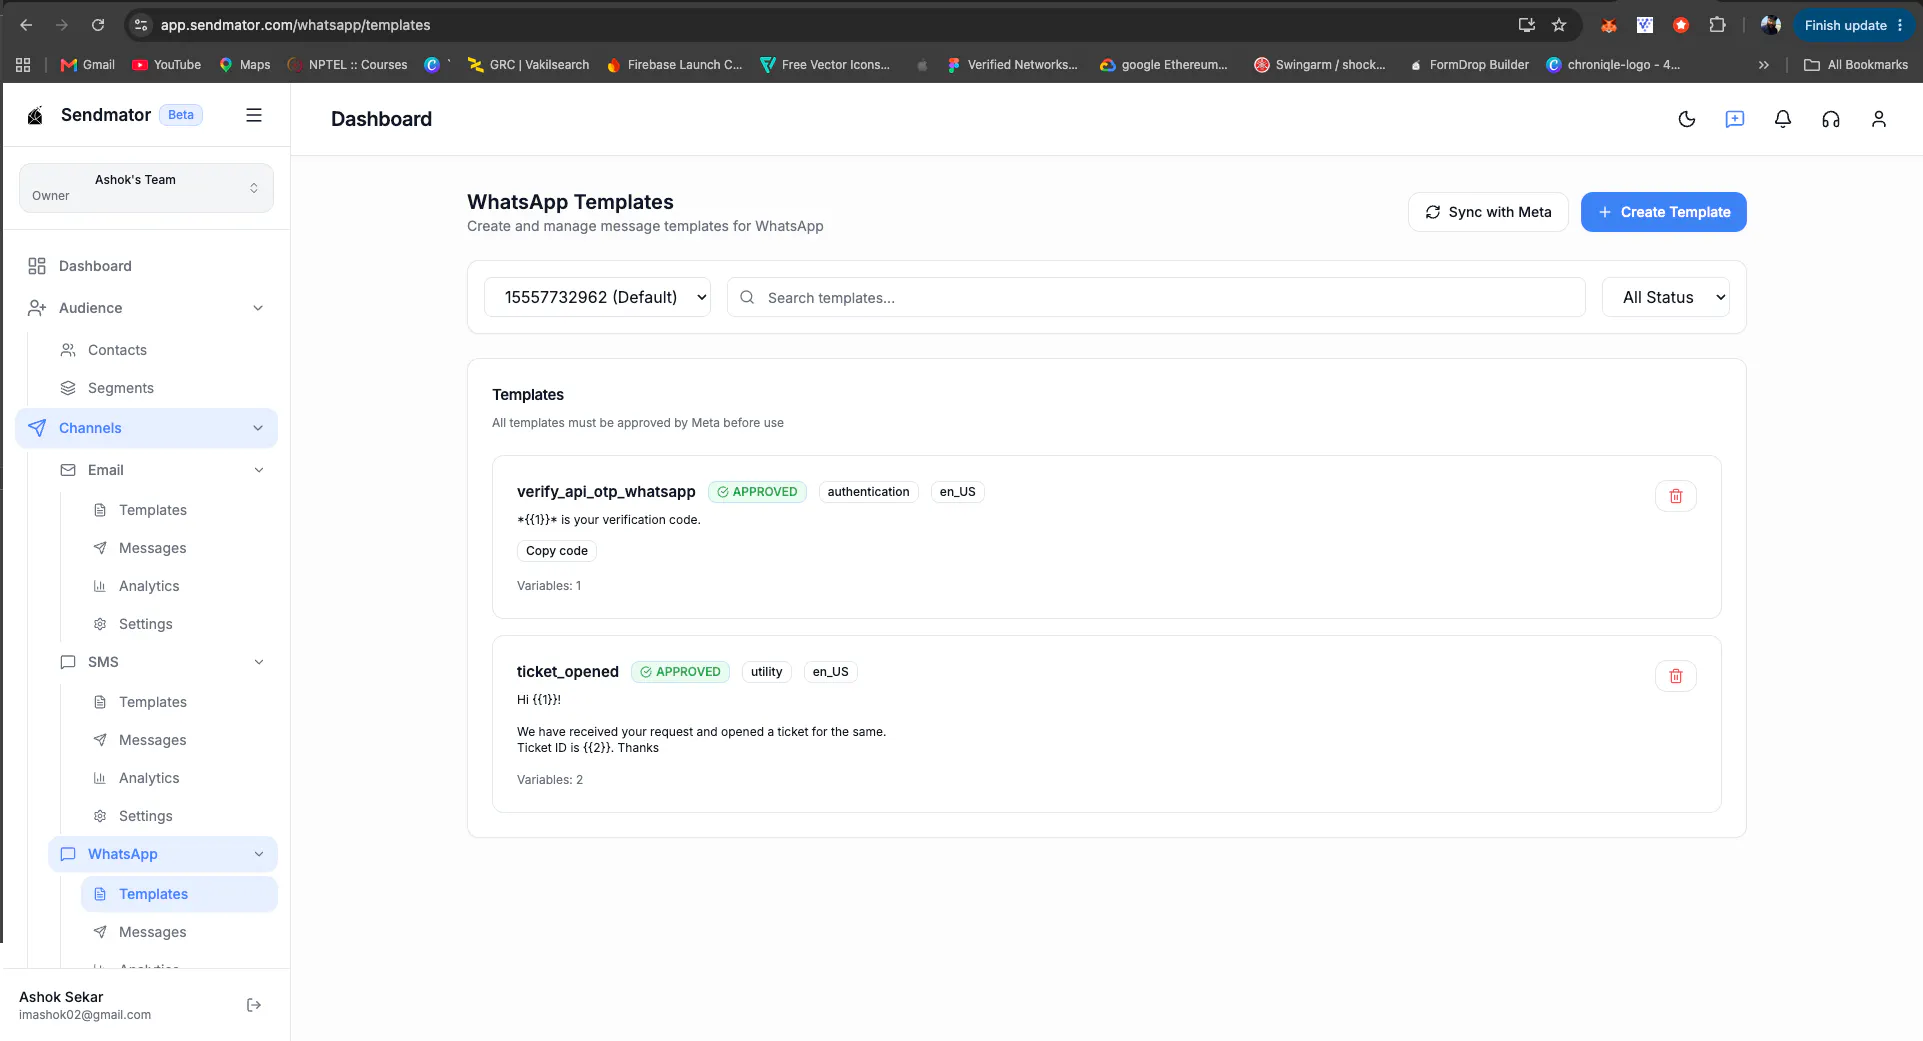
Task: Open SMS Messages in sidebar
Action: click(179, 740)
